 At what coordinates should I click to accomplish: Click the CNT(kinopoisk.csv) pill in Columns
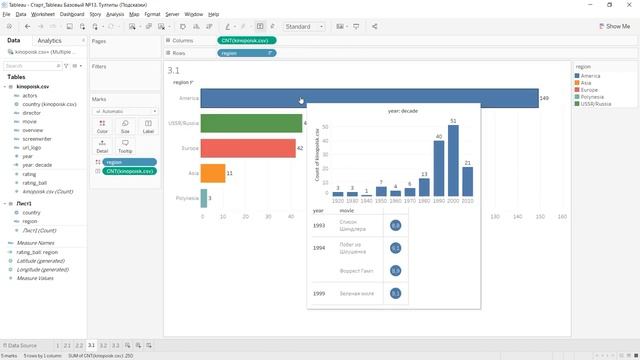pyautogui.click(x=247, y=40)
